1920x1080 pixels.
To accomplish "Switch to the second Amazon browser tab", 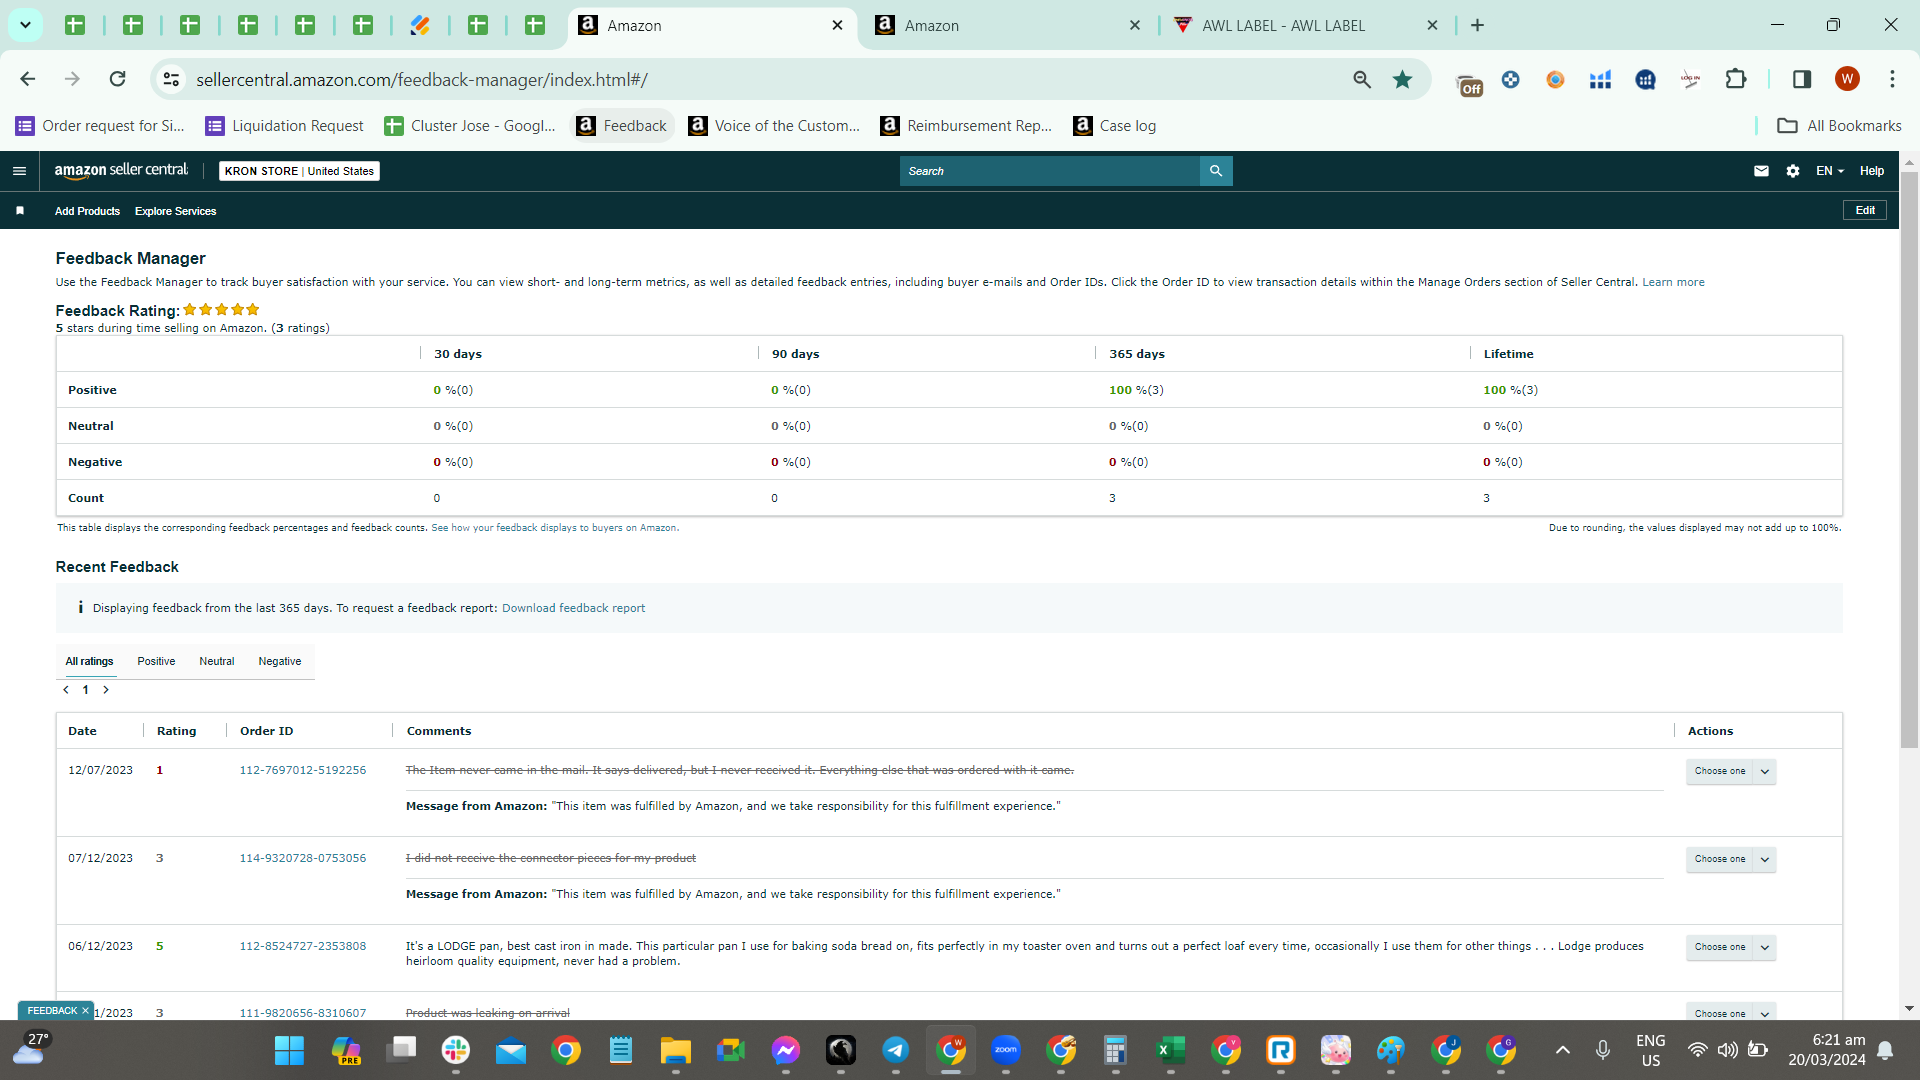I will pyautogui.click(x=1007, y=26).
